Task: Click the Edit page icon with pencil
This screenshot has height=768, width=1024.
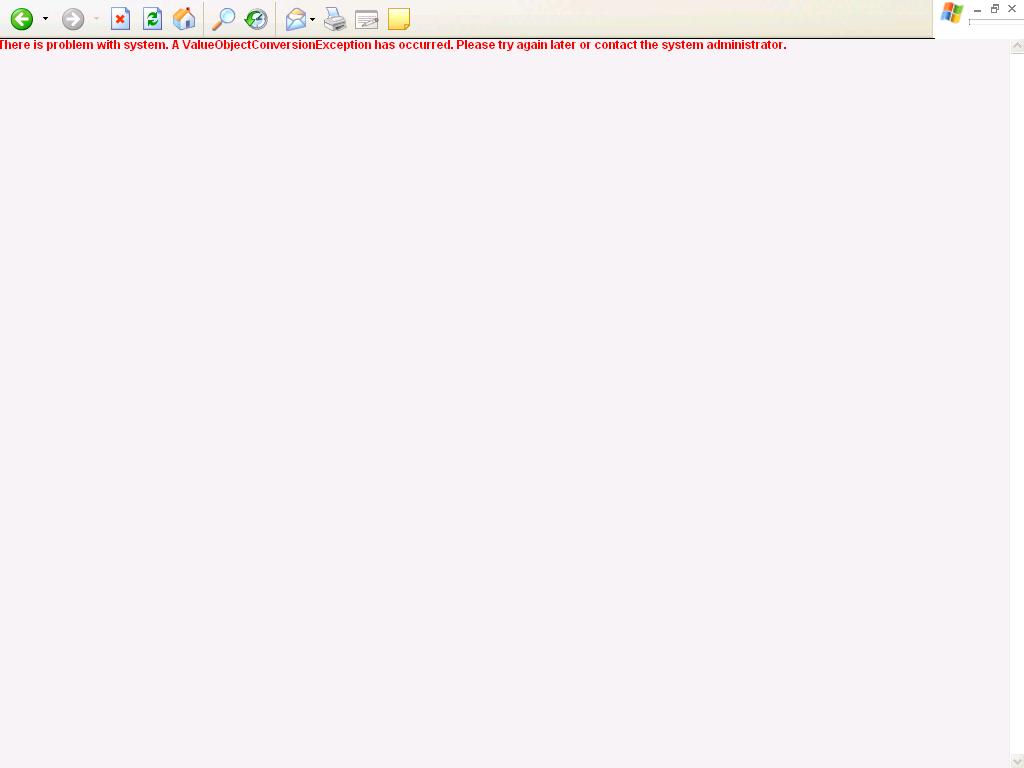Action: [367, 19]
